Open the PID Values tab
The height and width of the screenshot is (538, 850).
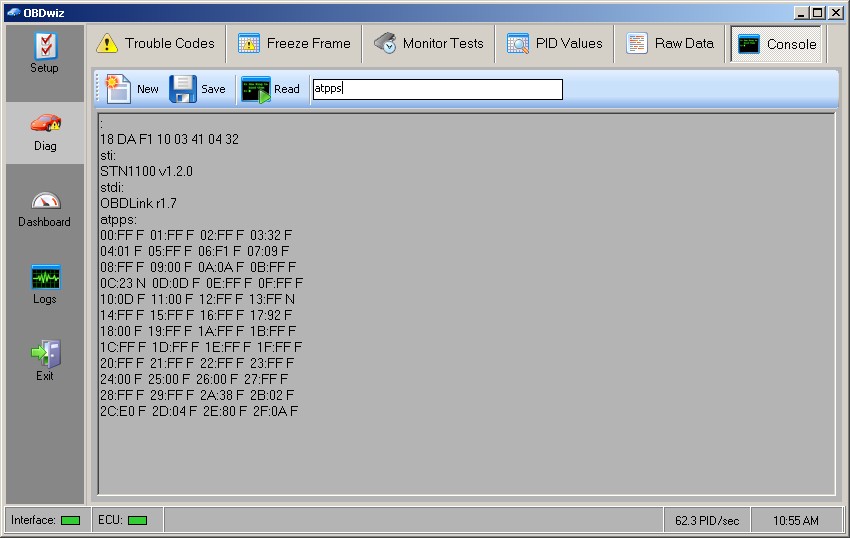point(555,43)
